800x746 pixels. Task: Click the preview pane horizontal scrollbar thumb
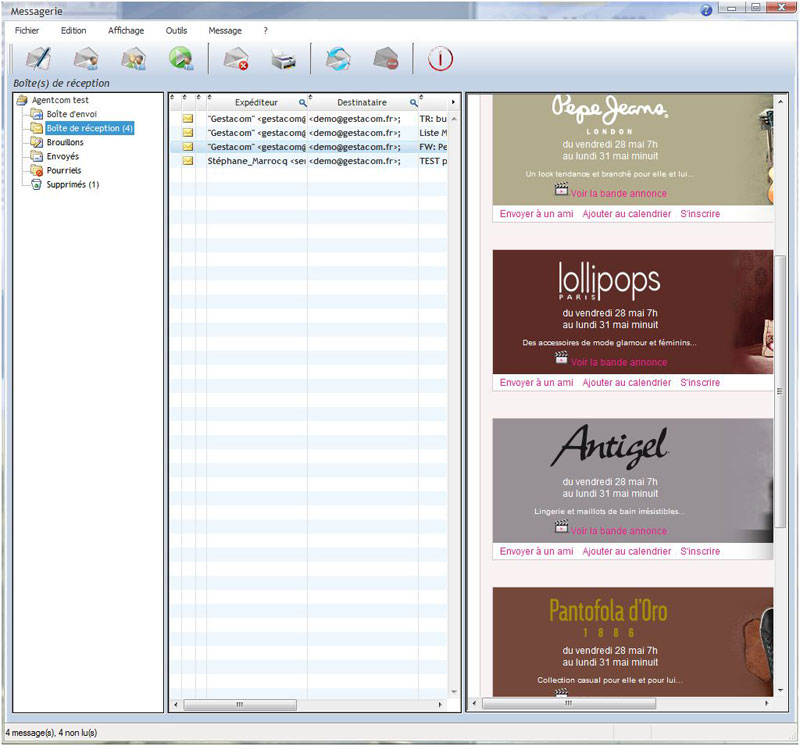tap(569, 703)
